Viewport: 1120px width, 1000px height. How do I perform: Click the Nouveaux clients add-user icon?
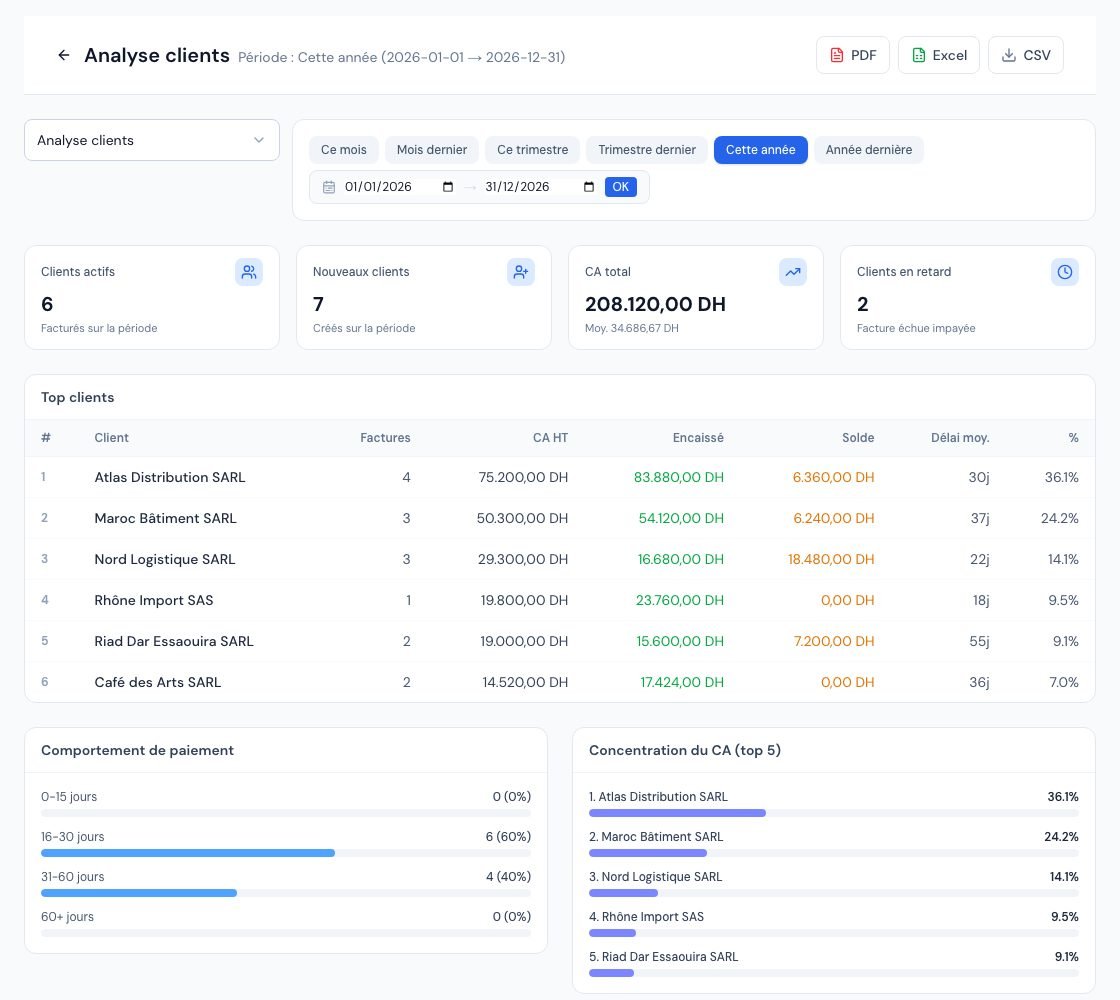521,272
